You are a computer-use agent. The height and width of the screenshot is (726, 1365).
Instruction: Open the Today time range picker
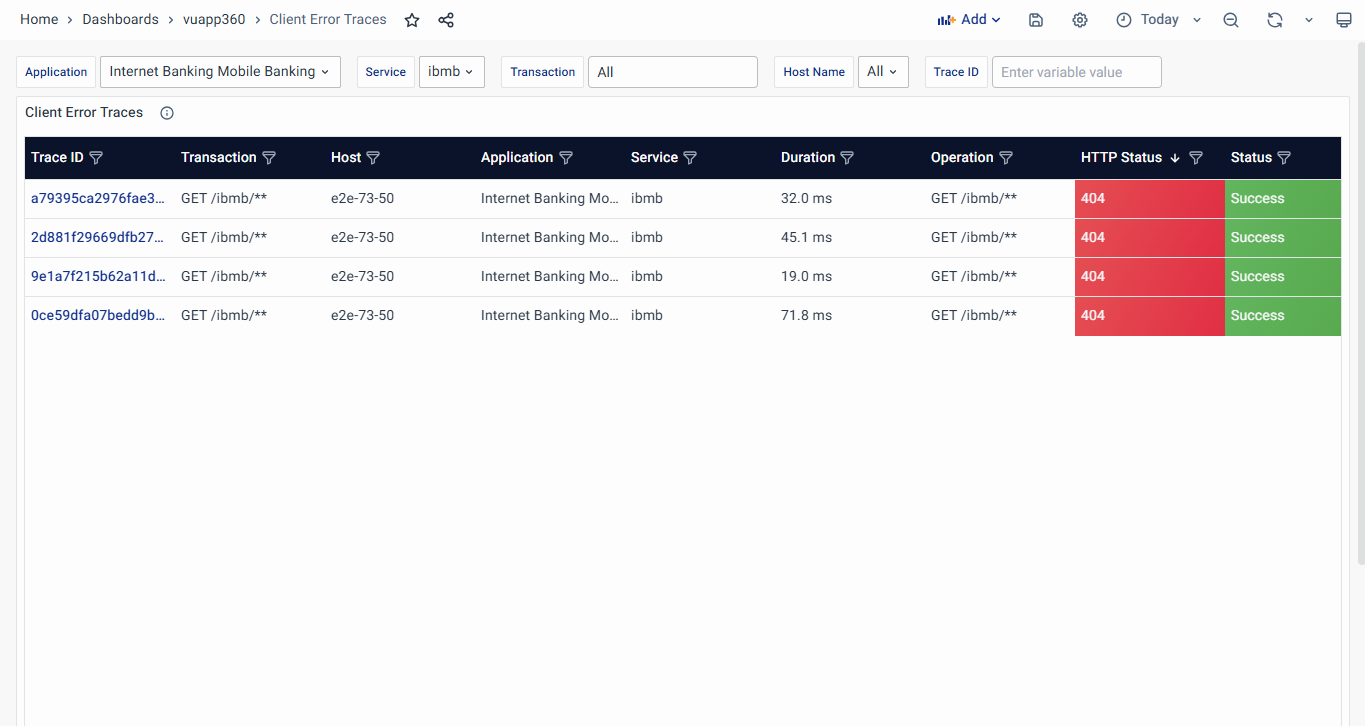point(1159,20)
